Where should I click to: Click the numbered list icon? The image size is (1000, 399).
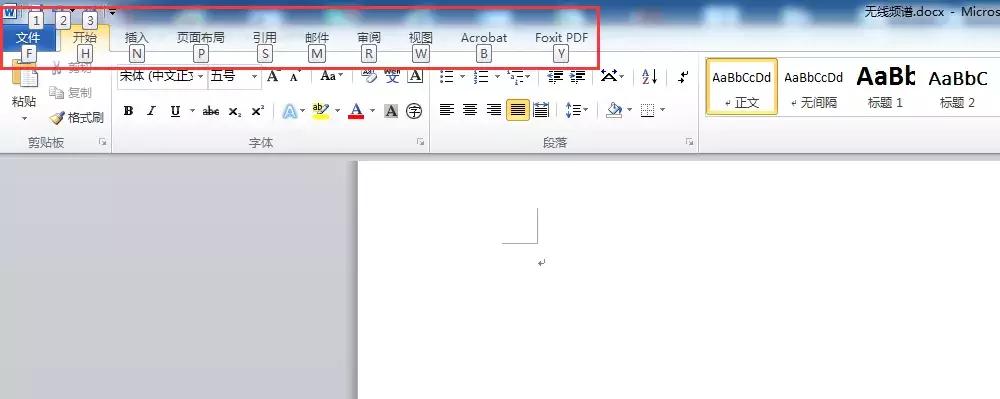click(482, 76)
